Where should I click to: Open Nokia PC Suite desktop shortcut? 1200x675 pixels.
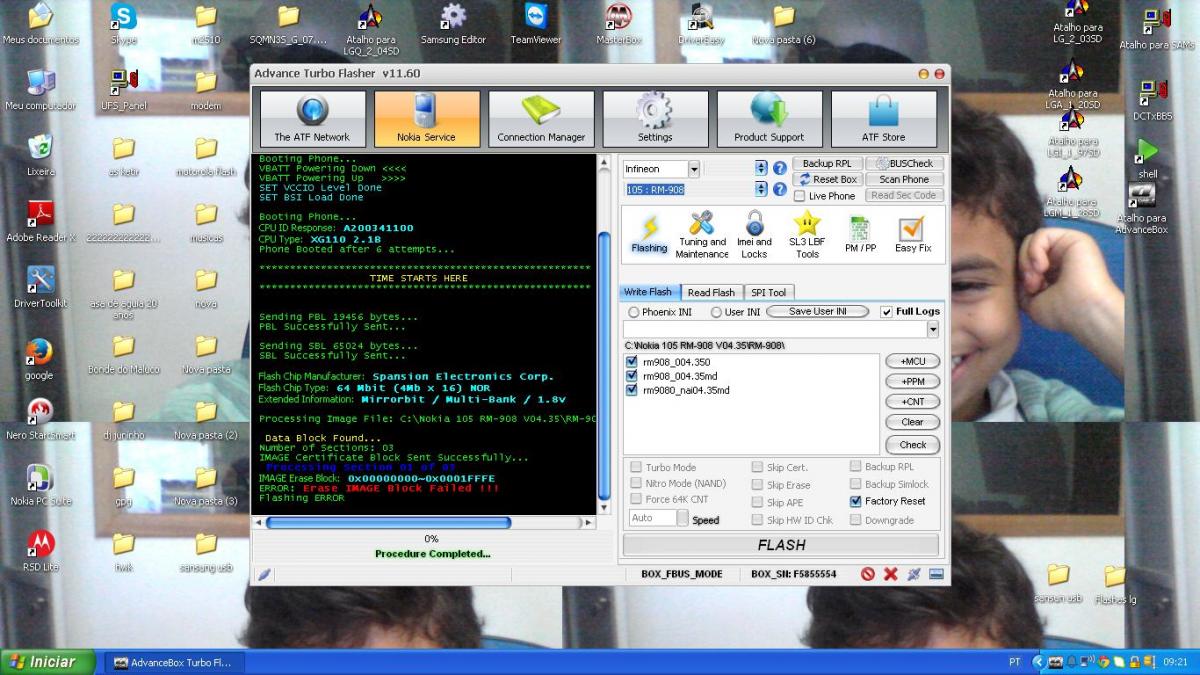coord(41,485)
